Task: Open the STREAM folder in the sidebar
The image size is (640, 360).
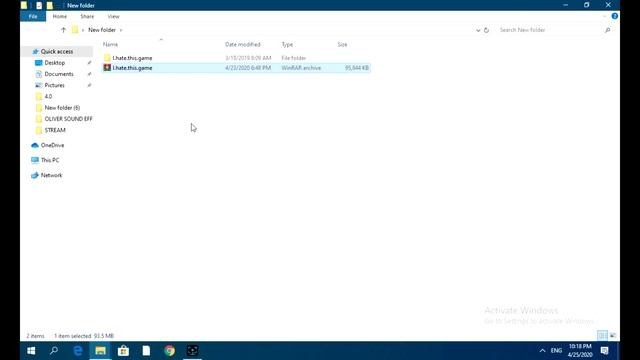Action: pyautogui.click(x=55, y=130)
